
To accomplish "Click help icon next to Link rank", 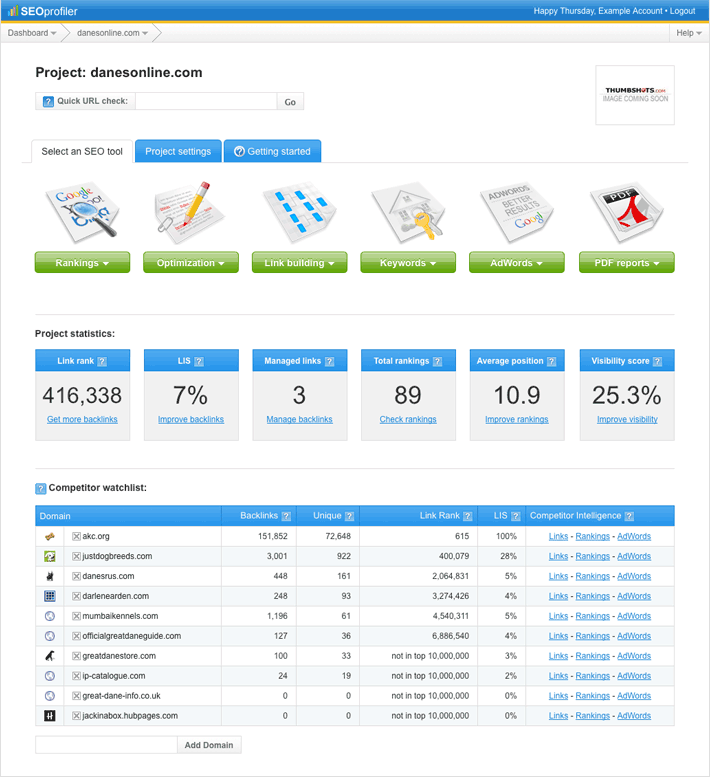I will point(102,361).
